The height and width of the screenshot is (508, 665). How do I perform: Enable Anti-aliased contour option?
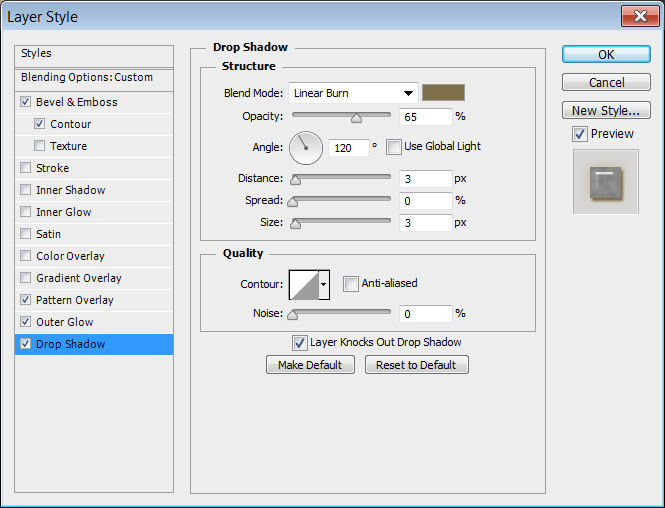[350, 284]
